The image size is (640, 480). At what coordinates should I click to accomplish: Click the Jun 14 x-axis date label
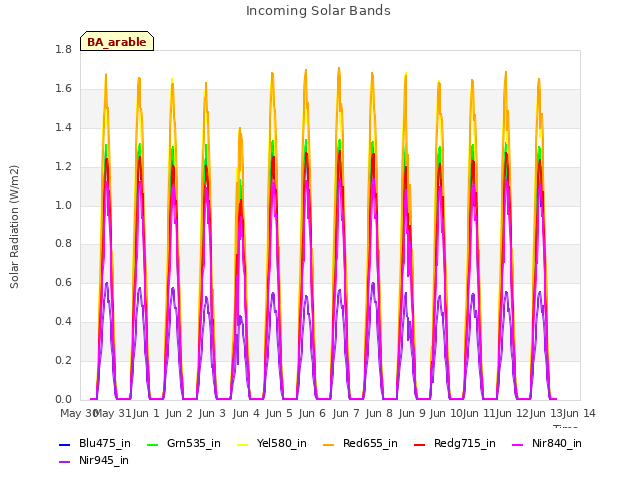pos(579,413)
